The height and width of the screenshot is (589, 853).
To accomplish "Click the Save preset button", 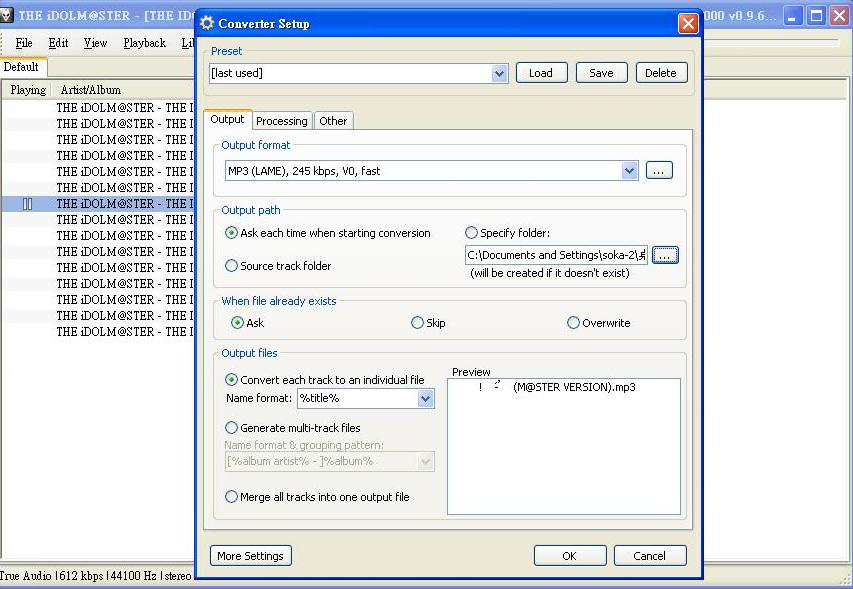I will [601, 73].
